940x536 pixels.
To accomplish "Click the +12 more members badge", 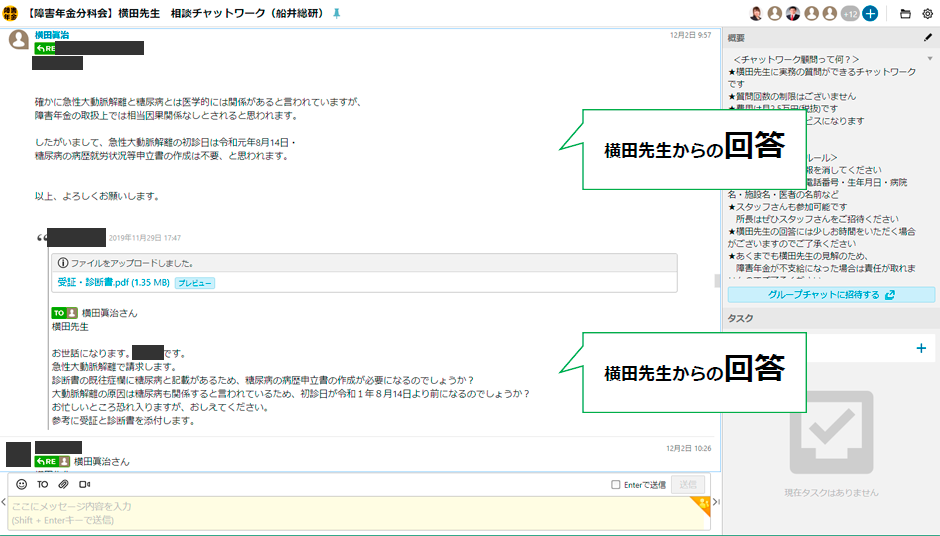I will point(851,13).
